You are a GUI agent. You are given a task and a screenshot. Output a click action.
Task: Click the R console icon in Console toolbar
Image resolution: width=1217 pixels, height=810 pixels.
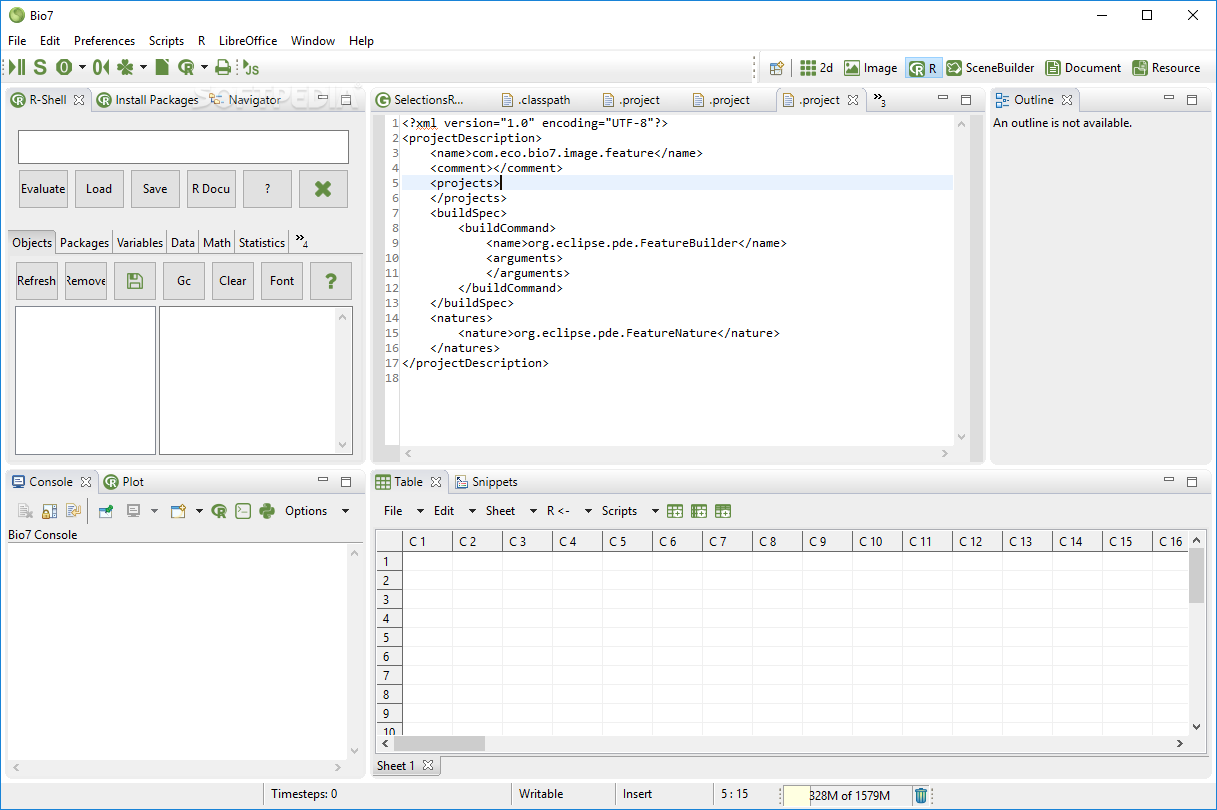(x=219, y=511)
